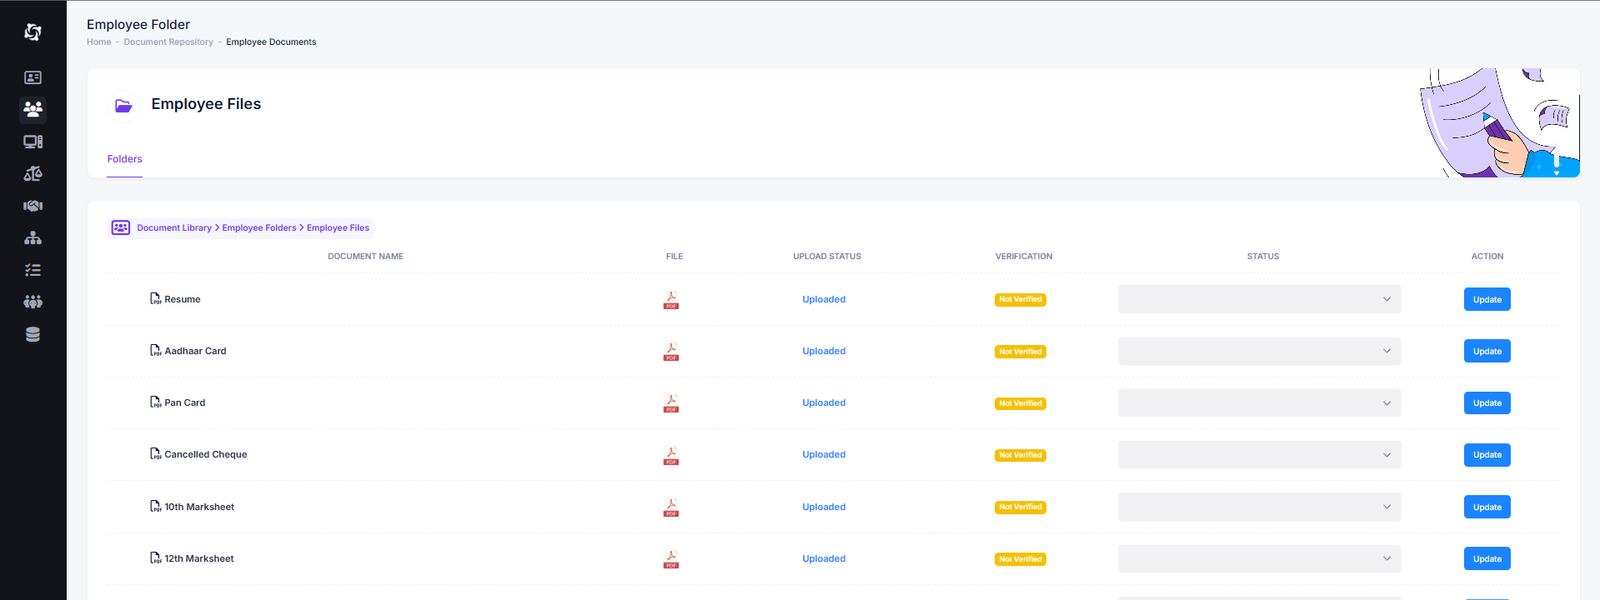Navigate to Employee Folders in path breadcrumb
The width and height of the screenshot is (1600, 600).
click(x=259, y=228)
